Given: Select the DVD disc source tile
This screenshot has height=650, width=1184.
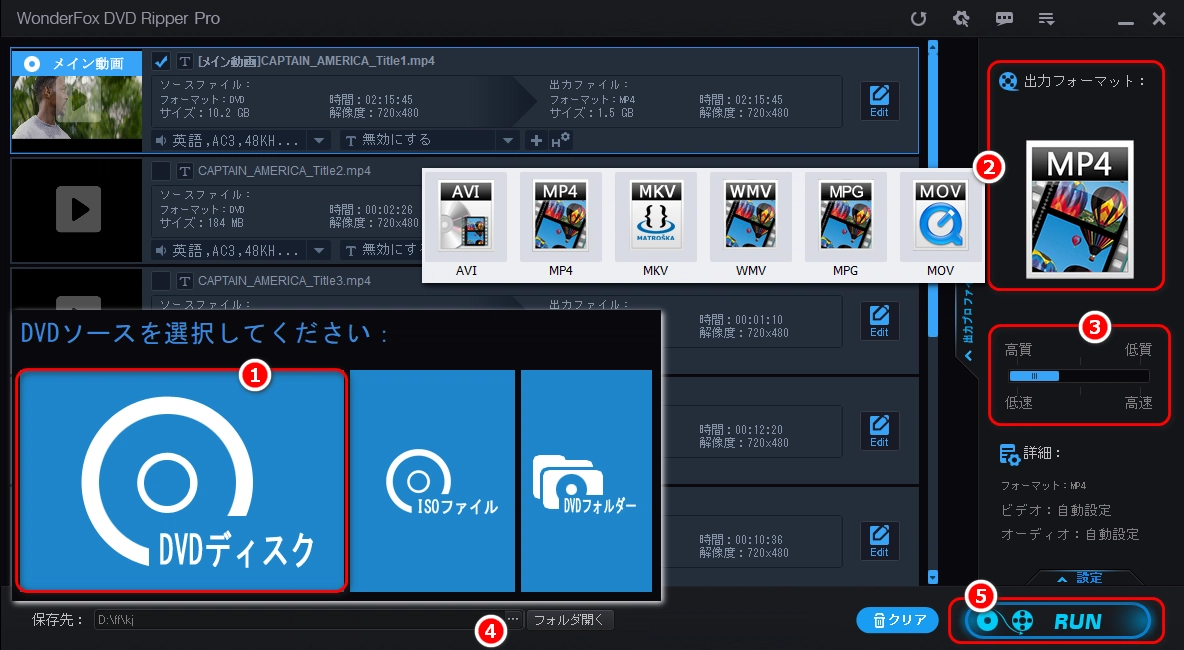Looking at the screenshot, I should click(182, 480).
